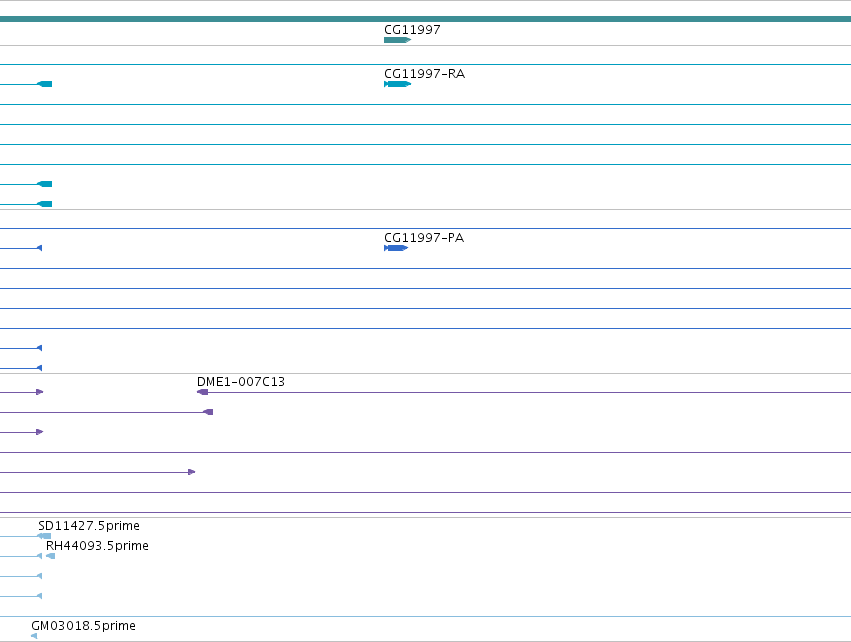Screen dimensions: 851x642
Task: Click the CG11997-PA protein label
Action: [x=424, y=238]
